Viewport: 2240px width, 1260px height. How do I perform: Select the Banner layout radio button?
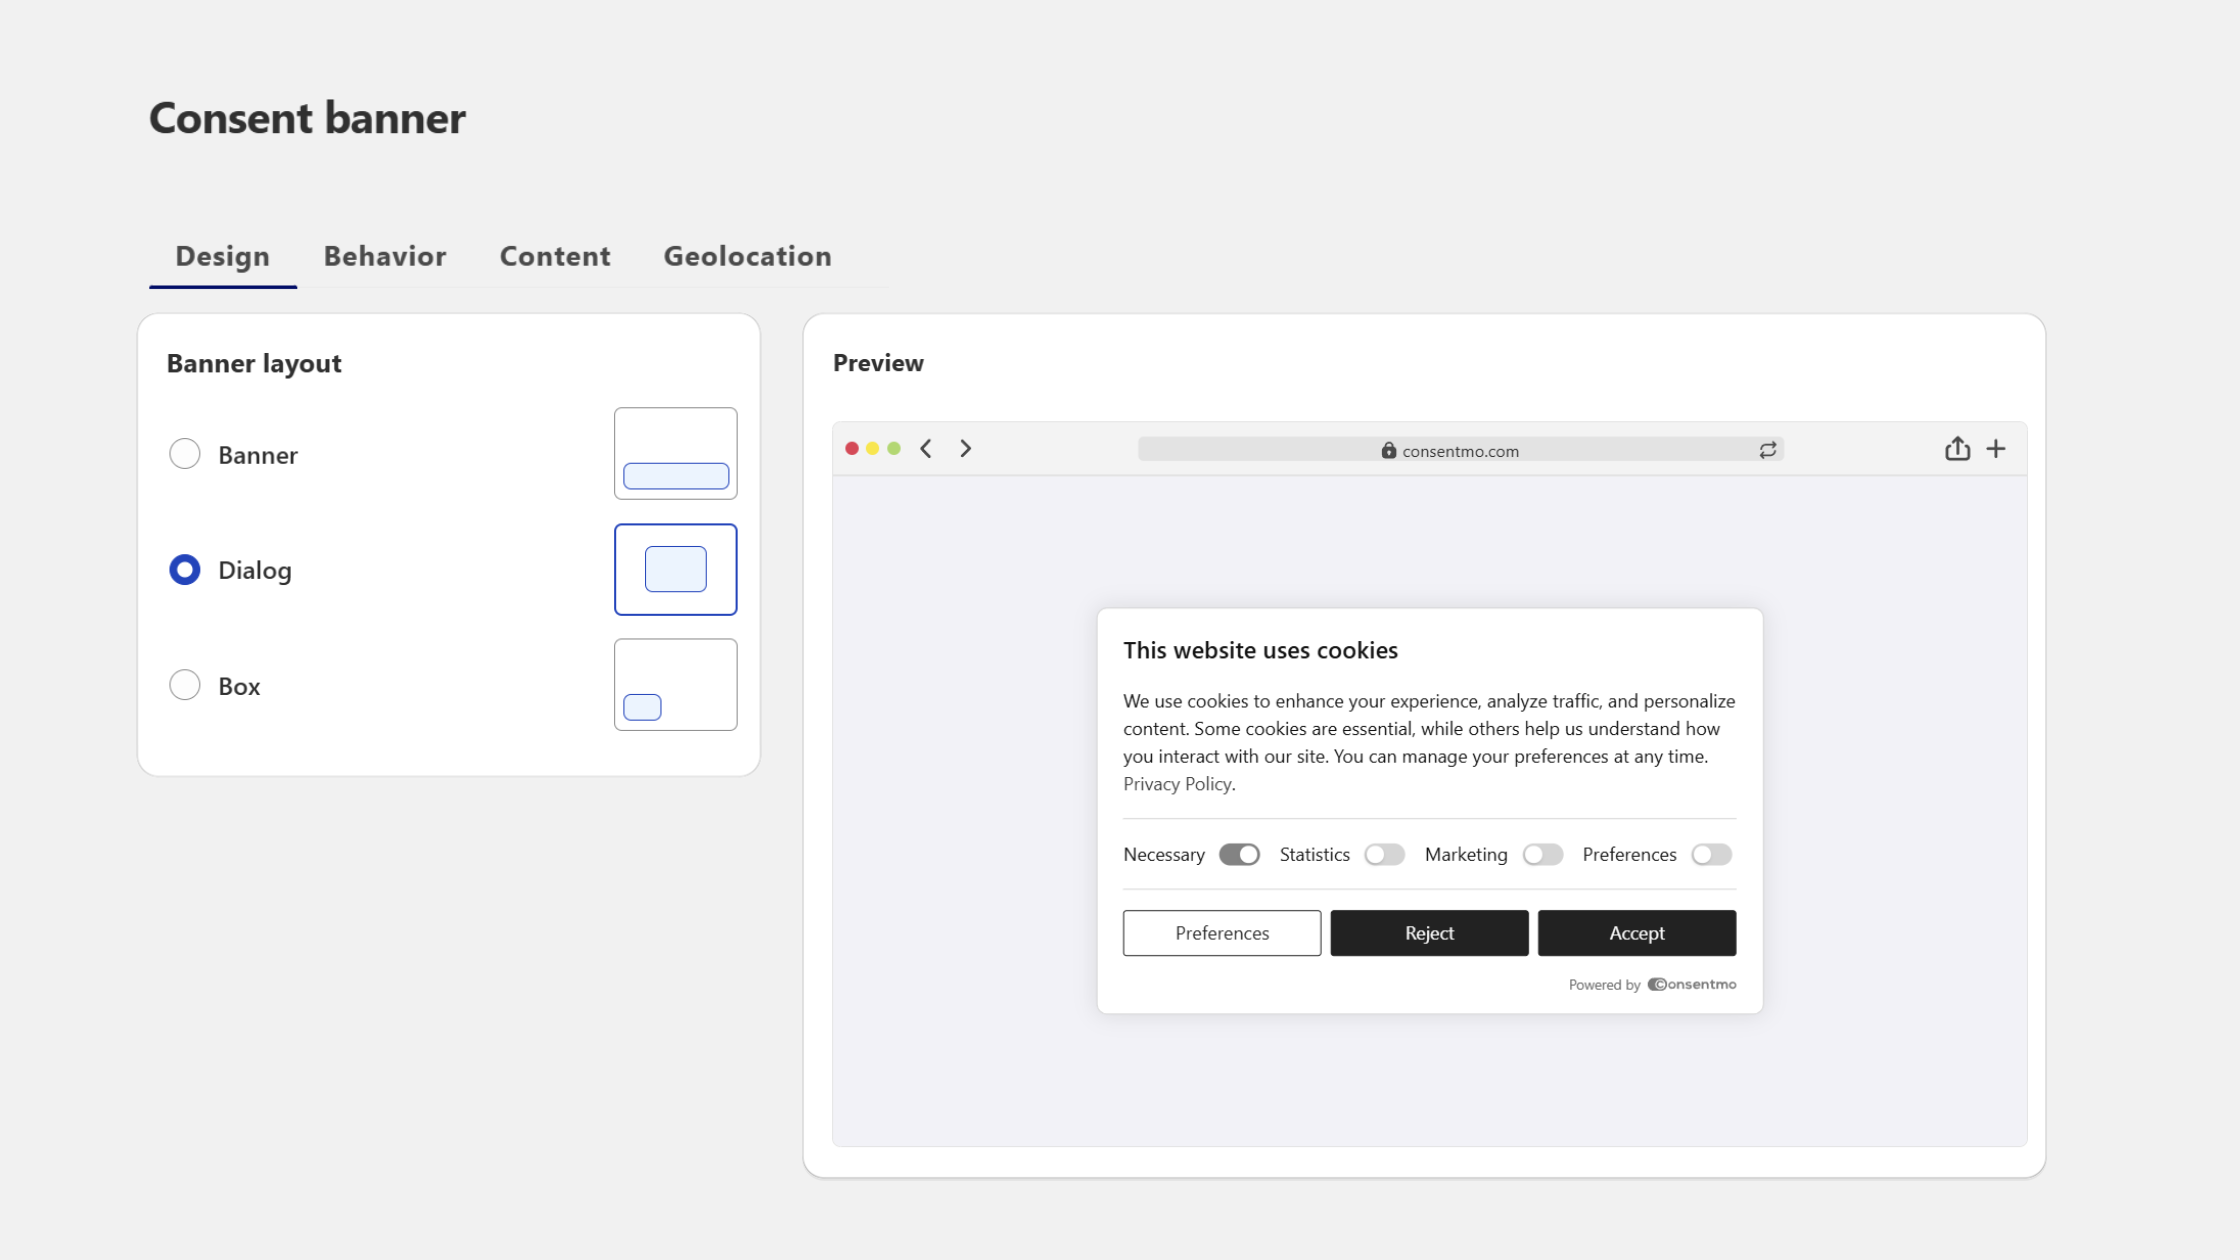(185, 454)
